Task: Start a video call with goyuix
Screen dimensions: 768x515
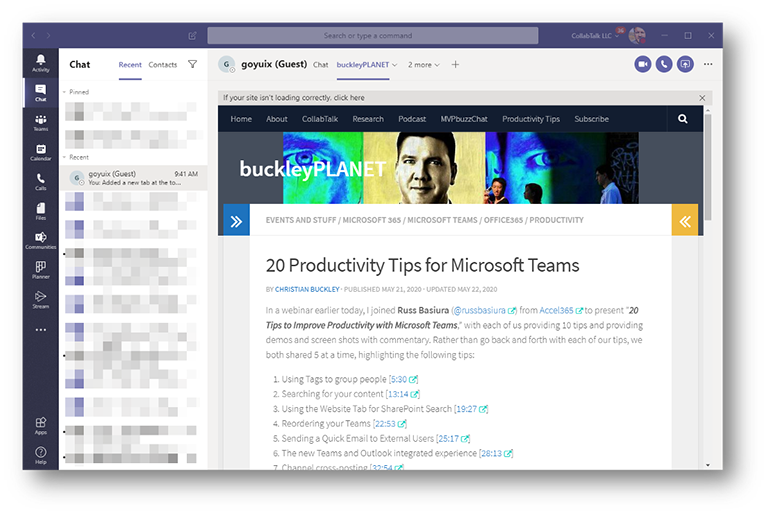Action: coord(643,64)
